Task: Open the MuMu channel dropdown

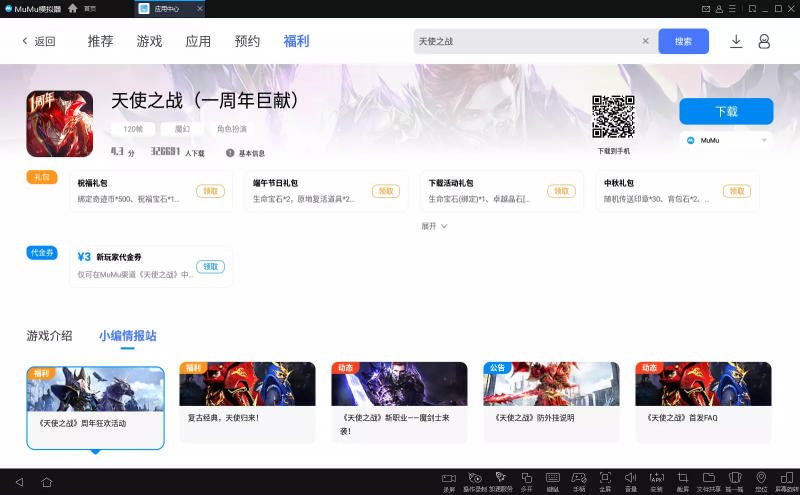Action: coord(726,140)
